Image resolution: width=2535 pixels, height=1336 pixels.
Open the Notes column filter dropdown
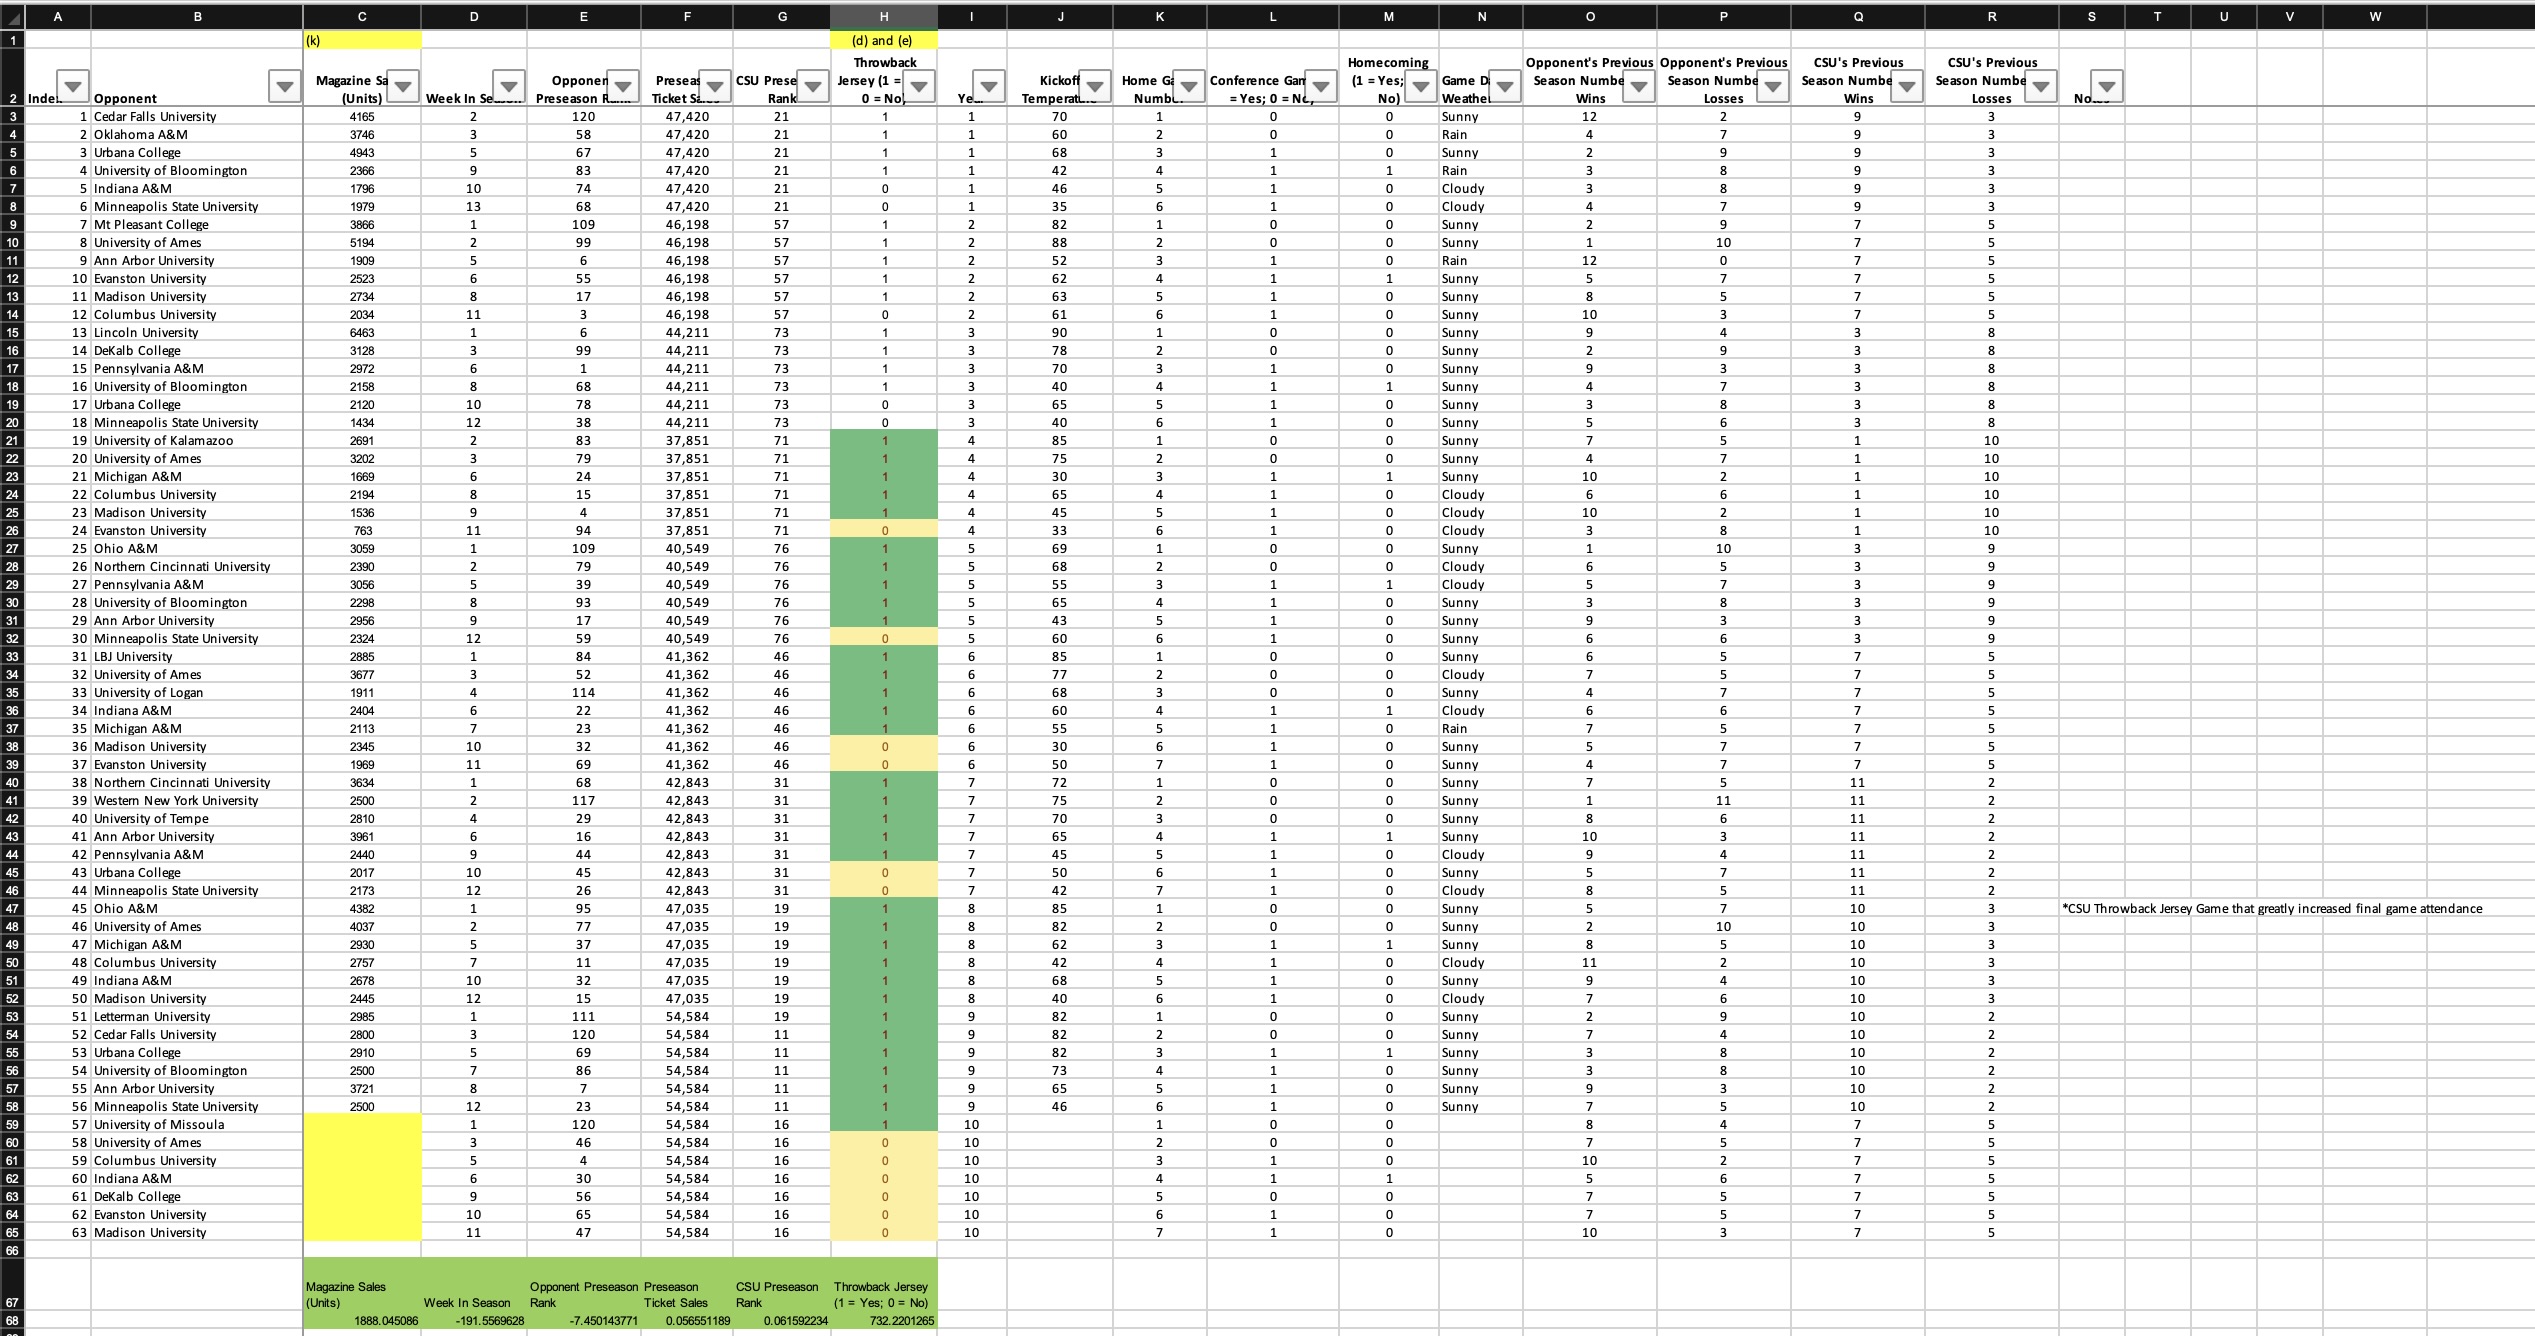pos(2107,87)
